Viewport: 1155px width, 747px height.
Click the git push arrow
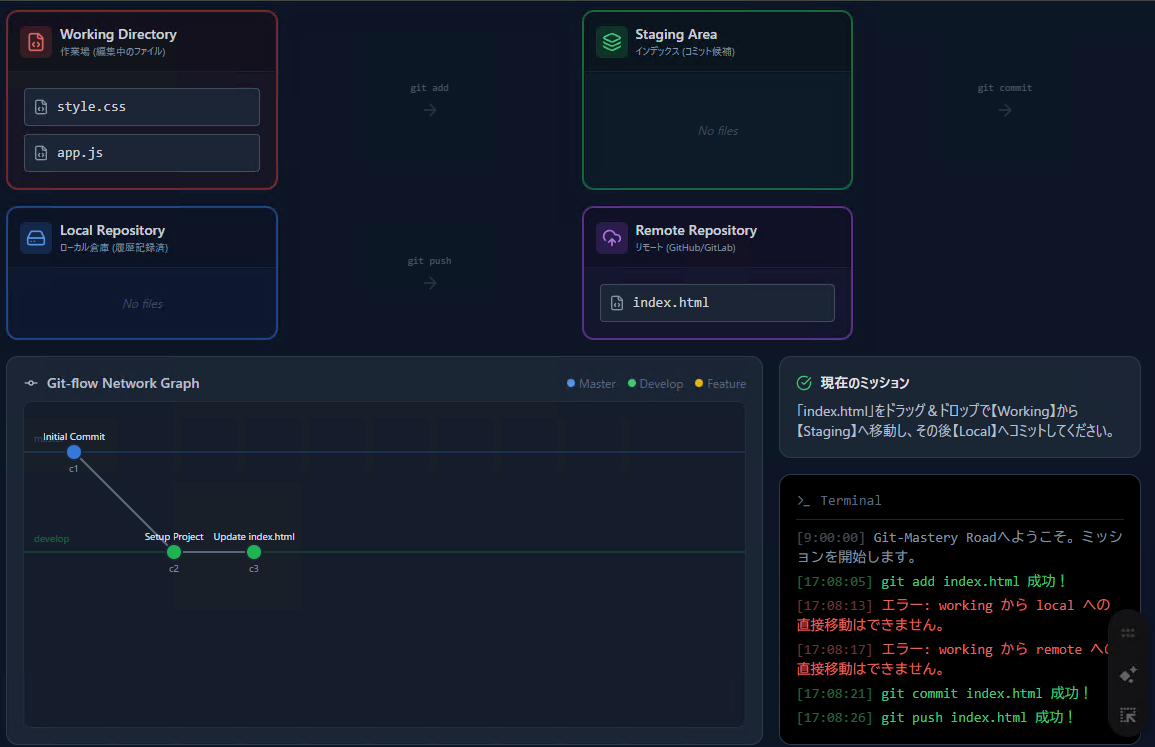point(430,283)
